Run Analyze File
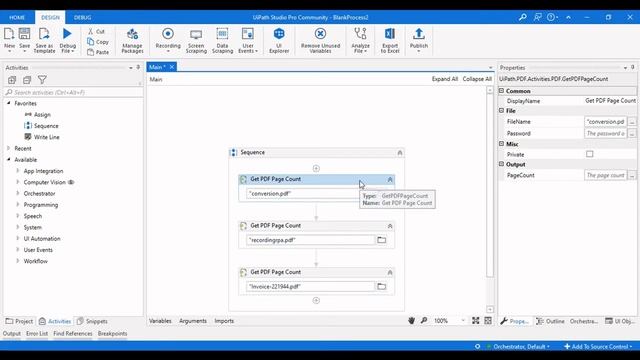The width and height of the screenshot is (640, 360). (x=360, y=40)
